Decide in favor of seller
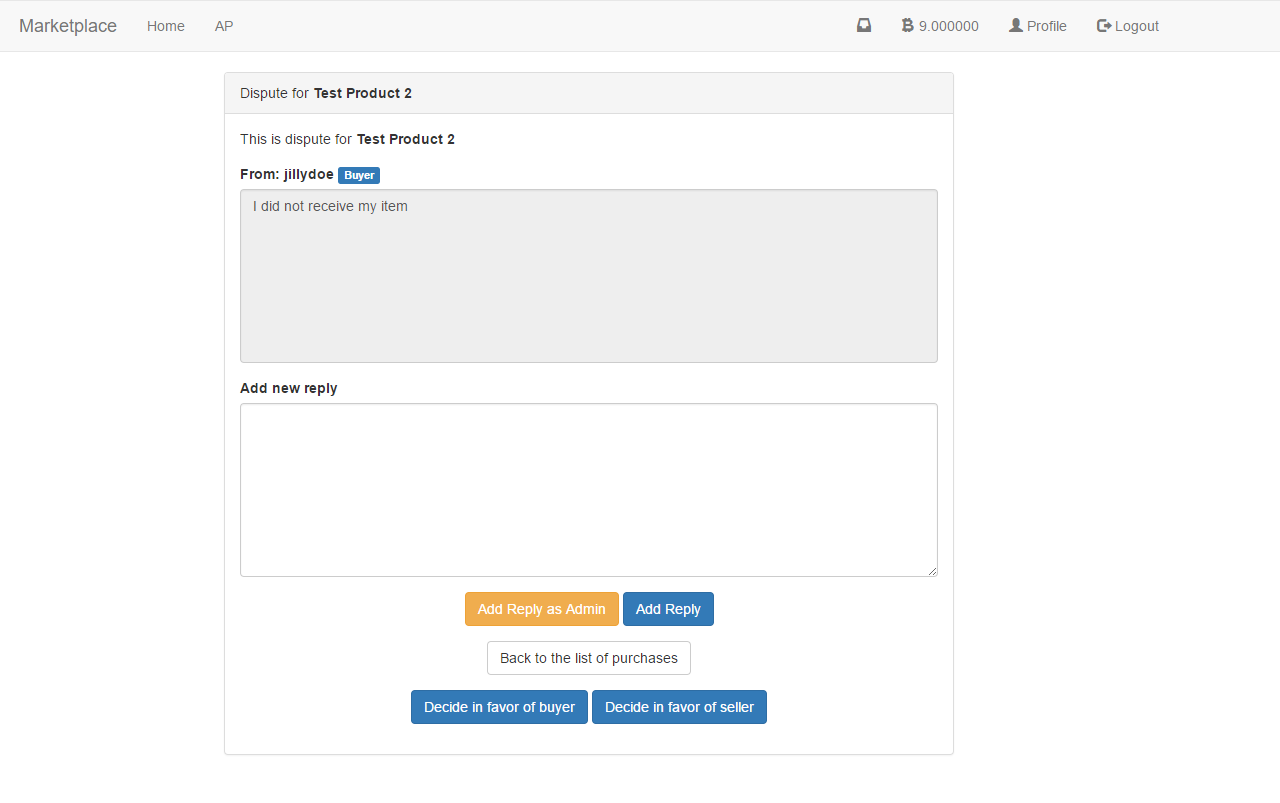This screenshot has width=1280, height=803. point(679,707)
